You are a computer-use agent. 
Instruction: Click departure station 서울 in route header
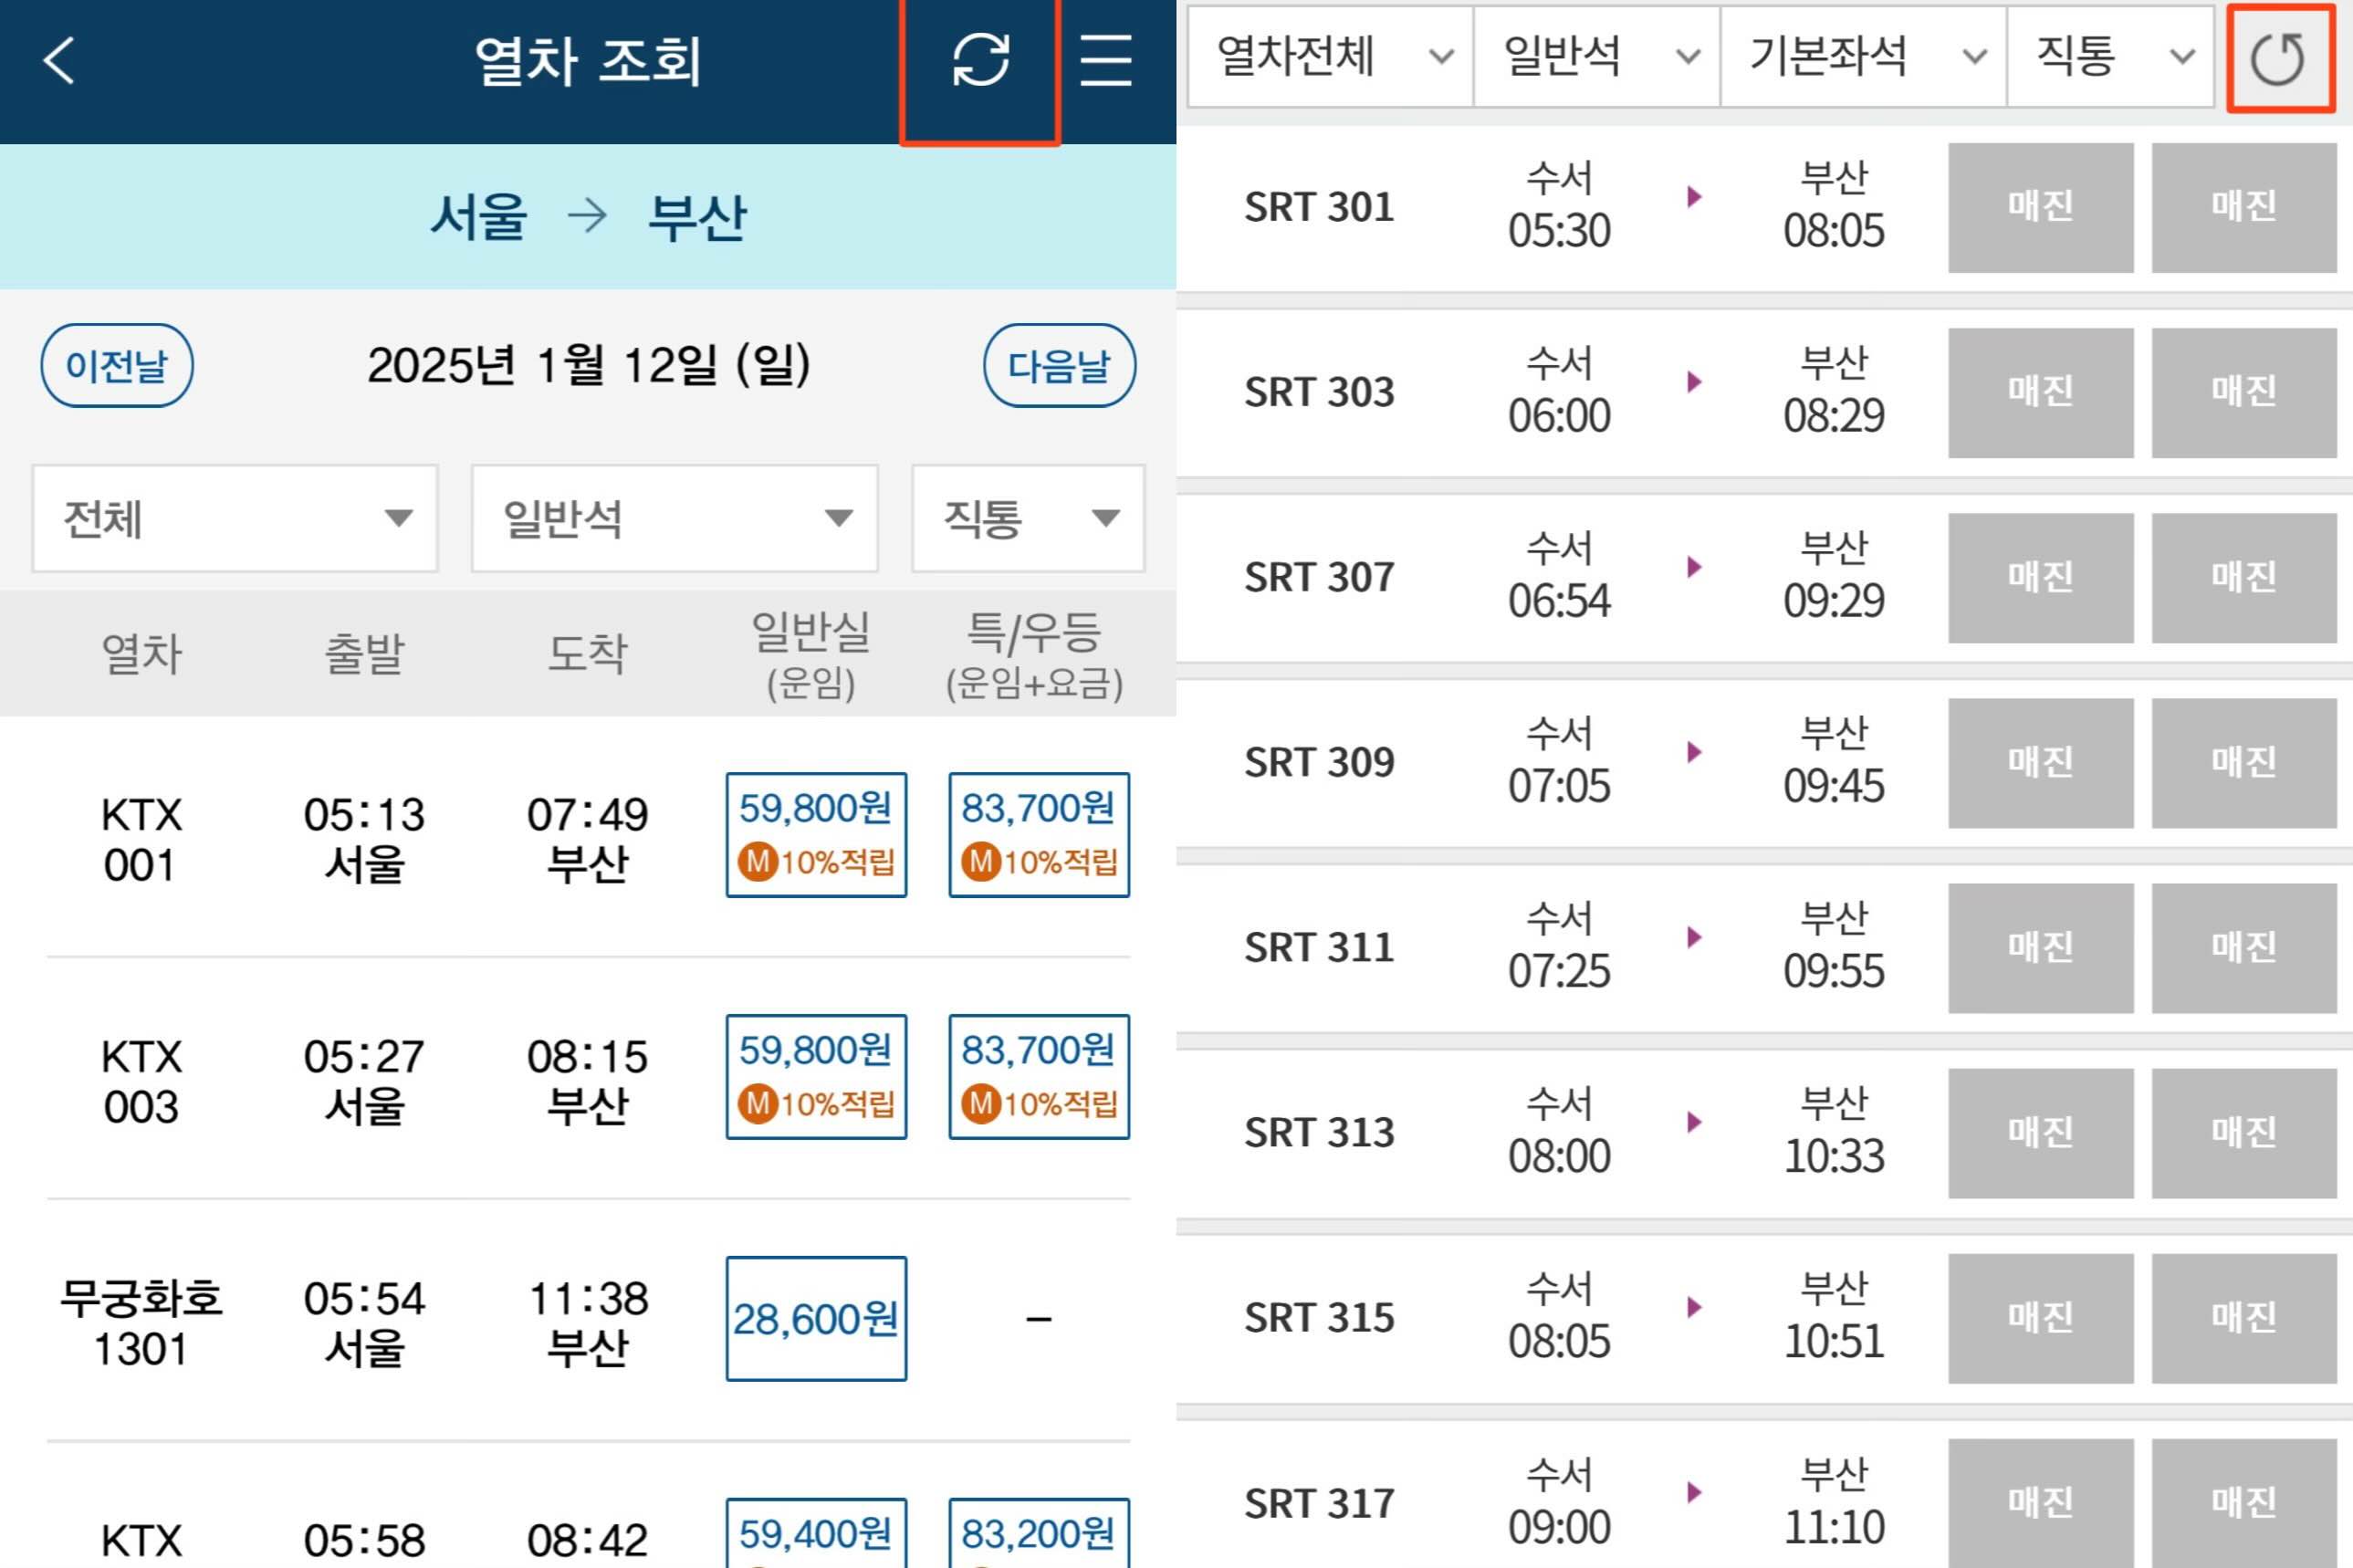479,216
